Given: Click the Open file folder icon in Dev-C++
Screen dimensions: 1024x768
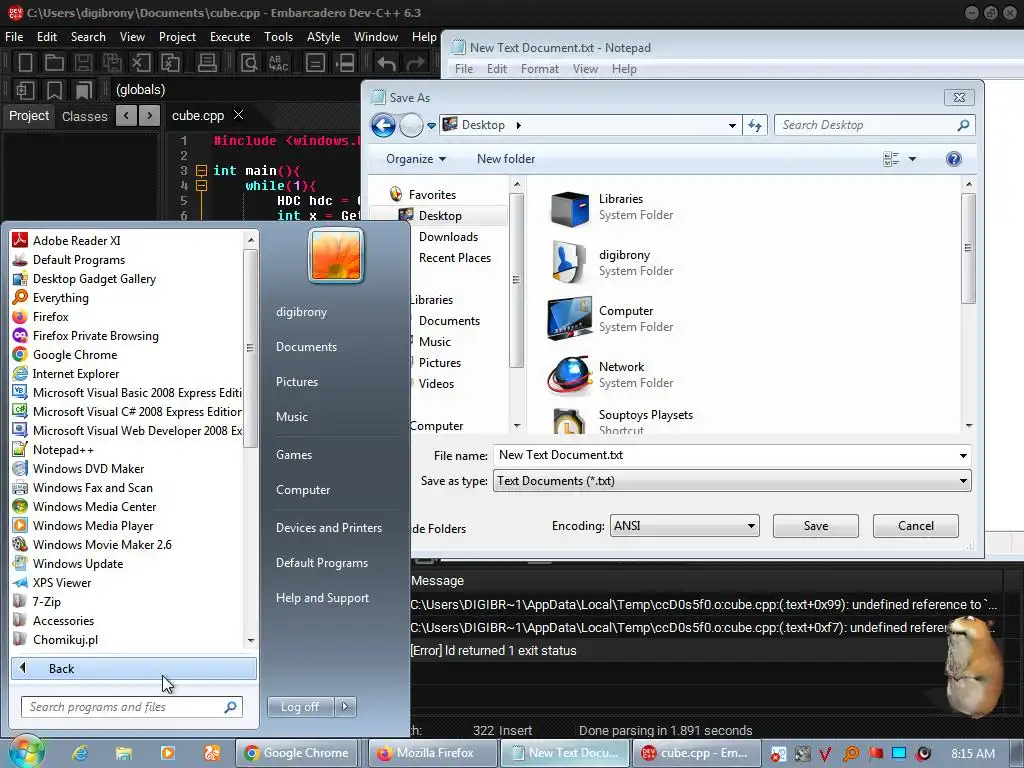Looking at the screenshot, I should coord(54,63).
